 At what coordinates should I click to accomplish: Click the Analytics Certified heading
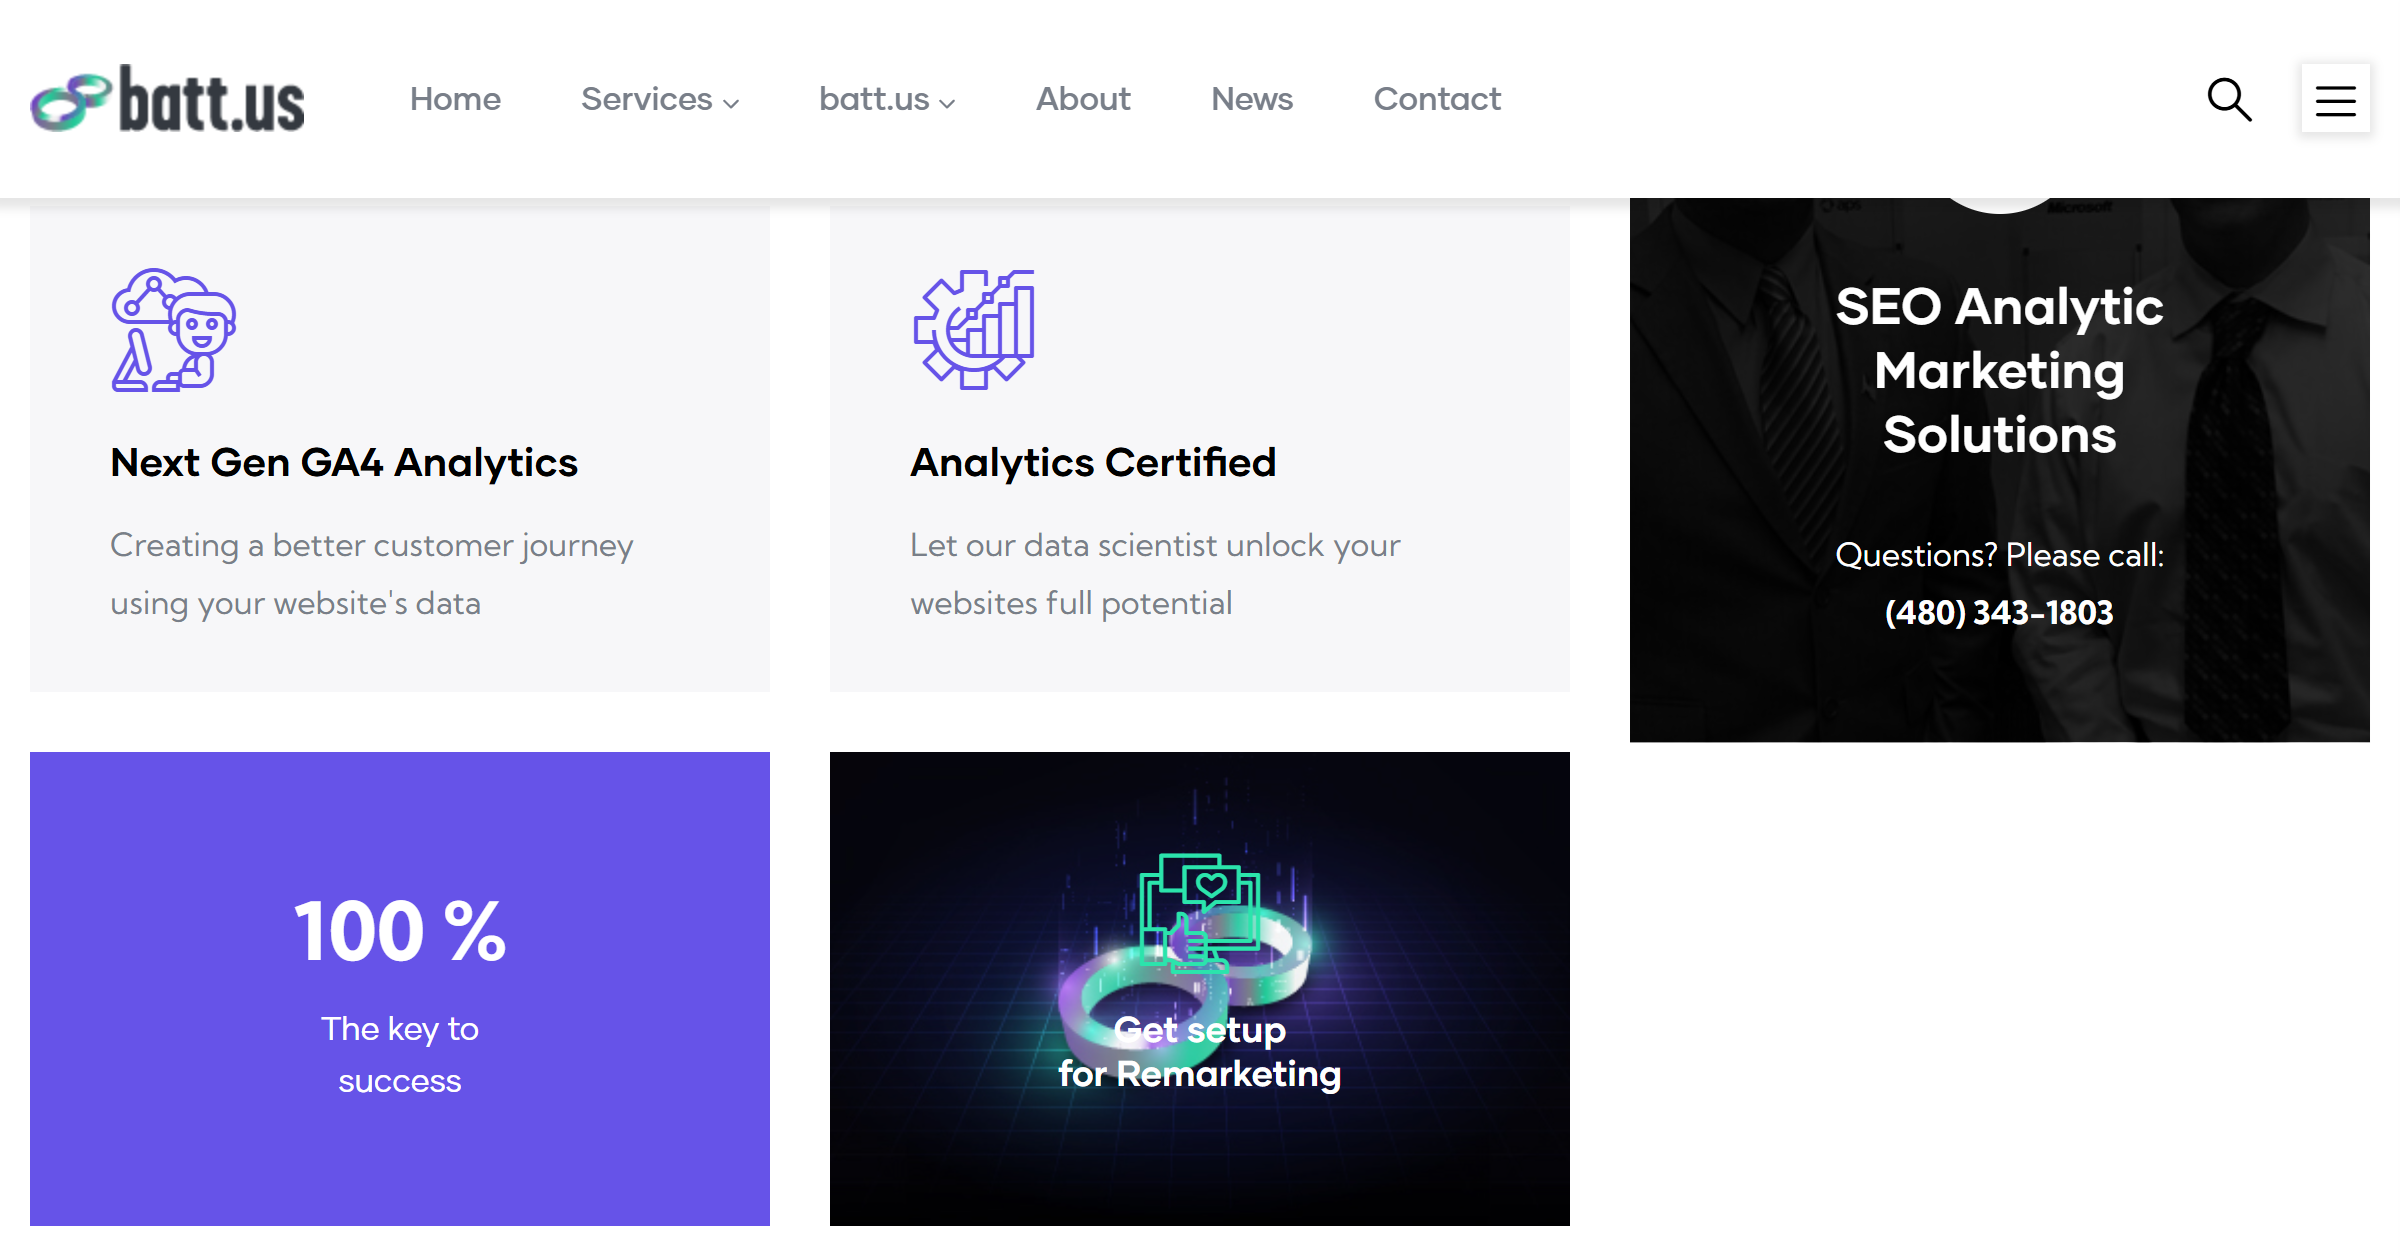coord(1093,463)
